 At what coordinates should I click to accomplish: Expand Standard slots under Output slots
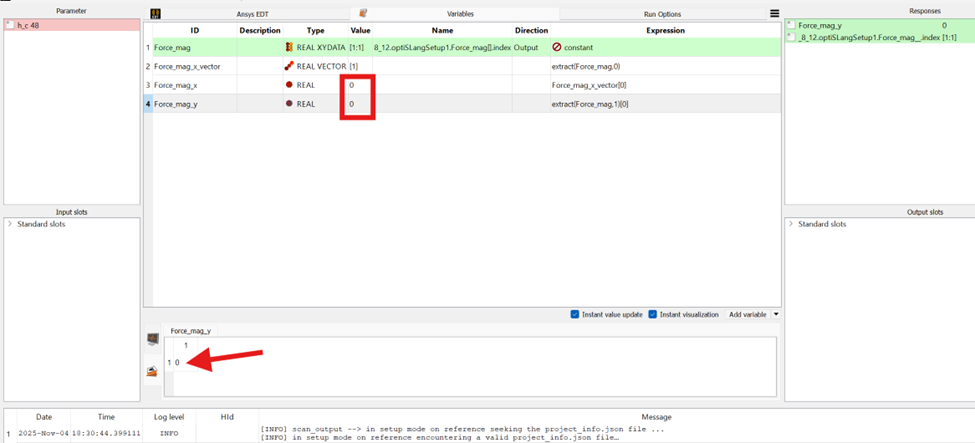[x=790, y=224]
